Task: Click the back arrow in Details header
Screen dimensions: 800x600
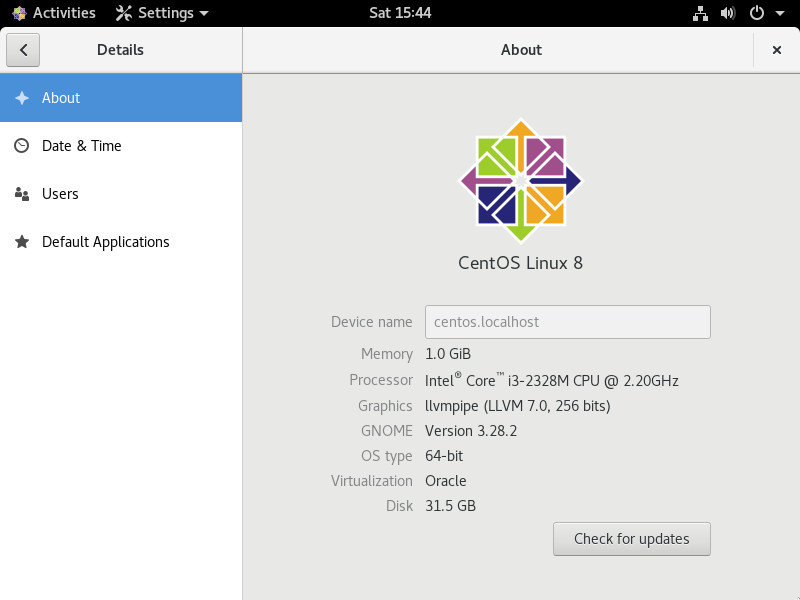Action: pos(23,50)
